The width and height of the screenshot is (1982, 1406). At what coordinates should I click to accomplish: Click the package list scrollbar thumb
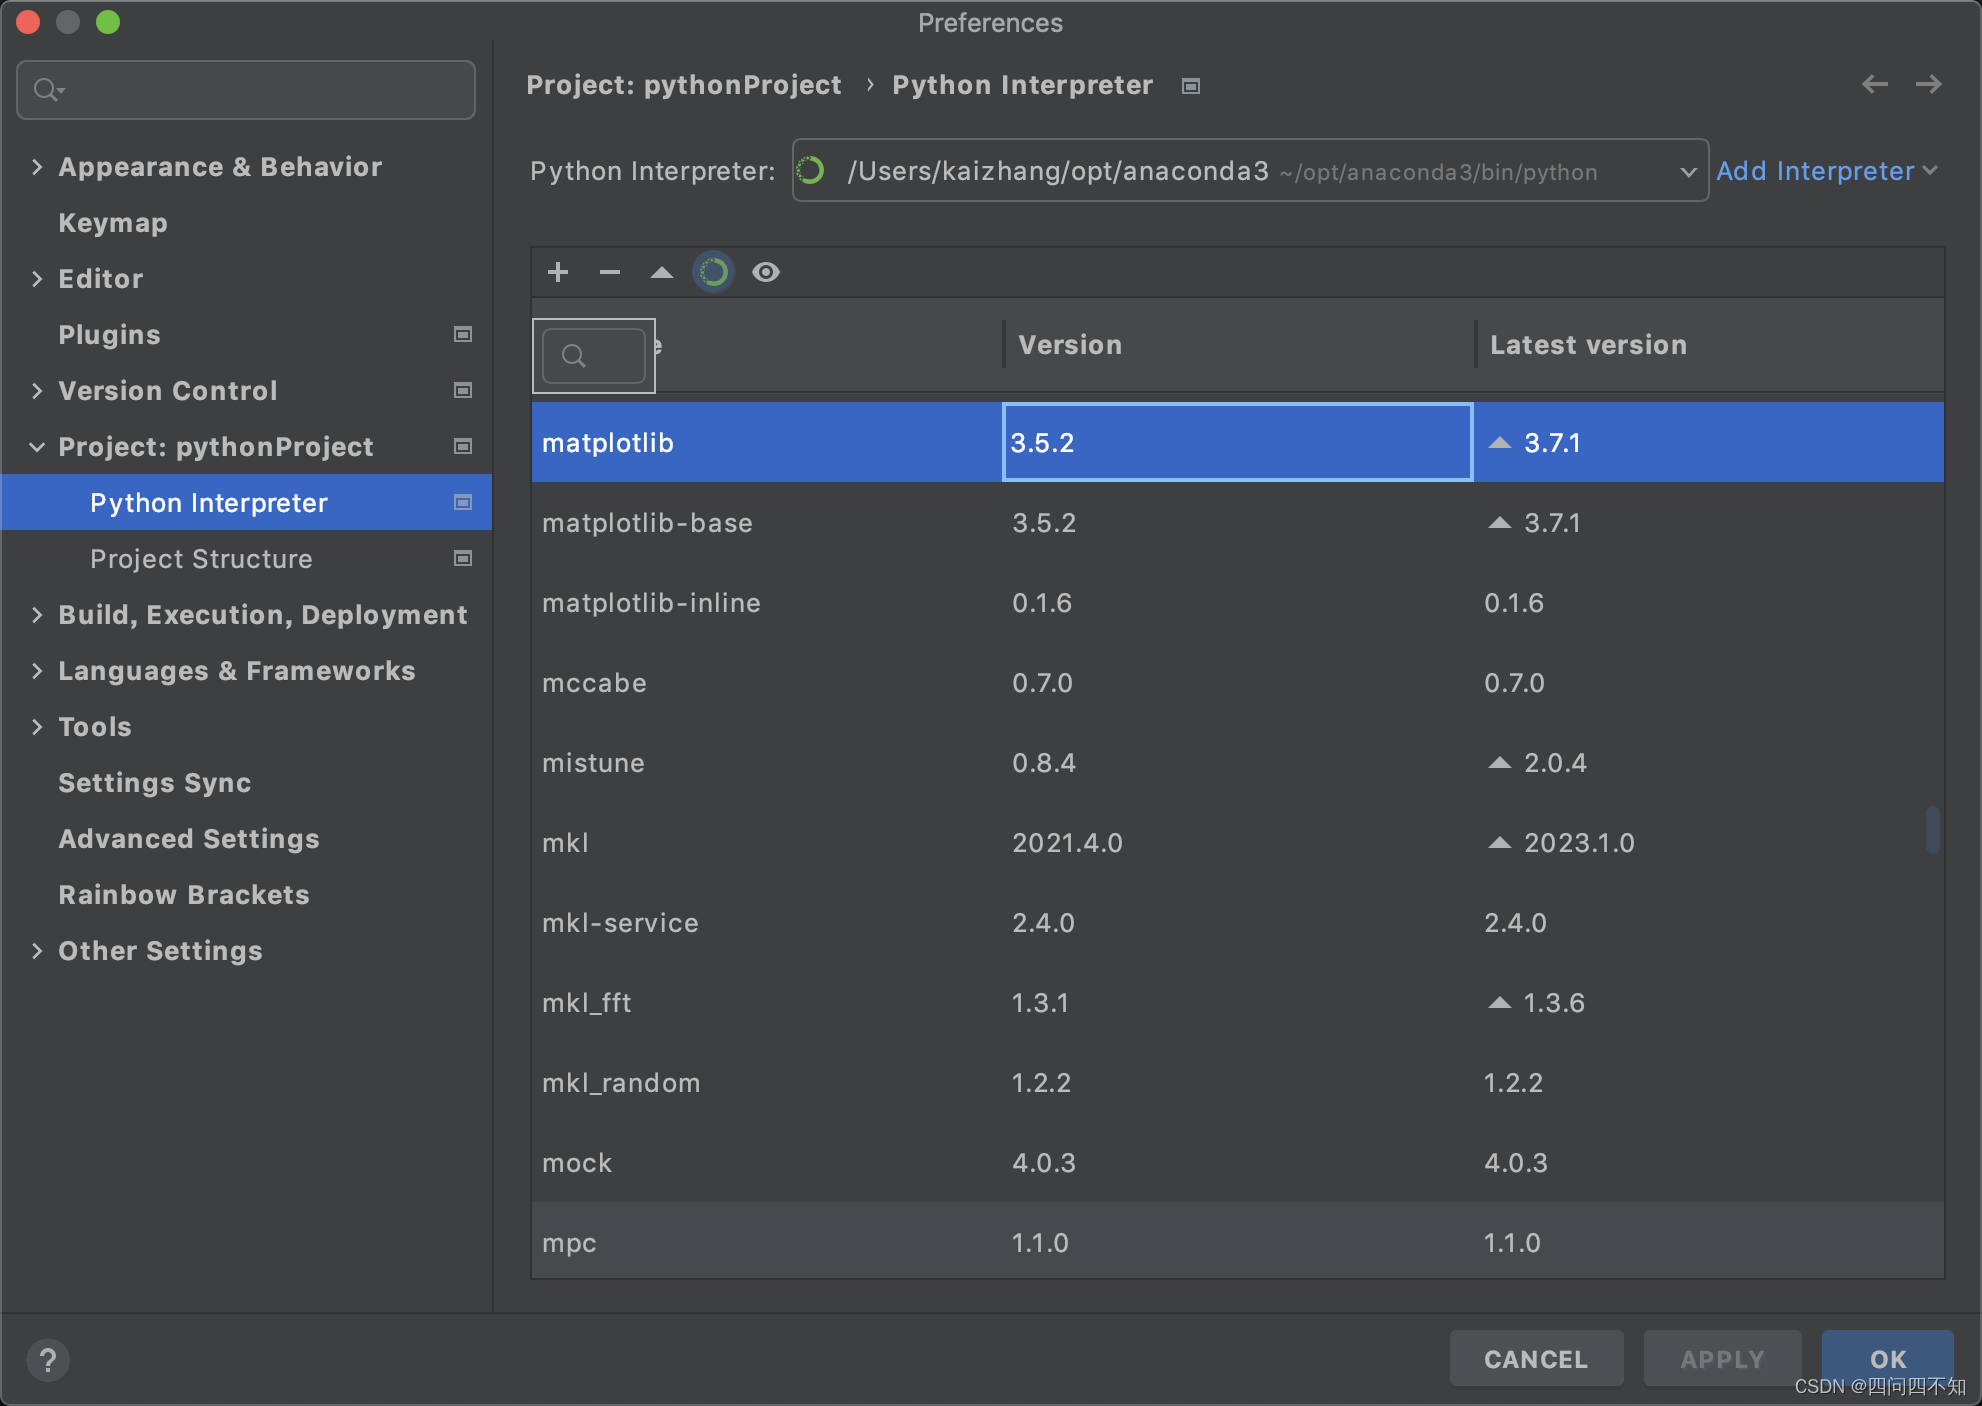point(1933,830)
